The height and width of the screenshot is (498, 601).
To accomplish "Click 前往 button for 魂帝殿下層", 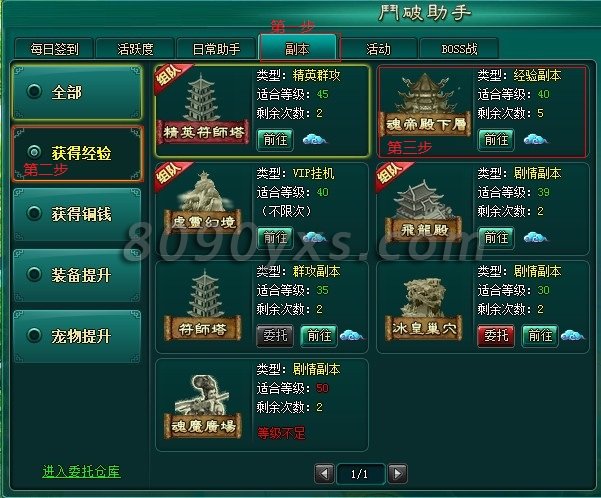I will pos(496,140).
